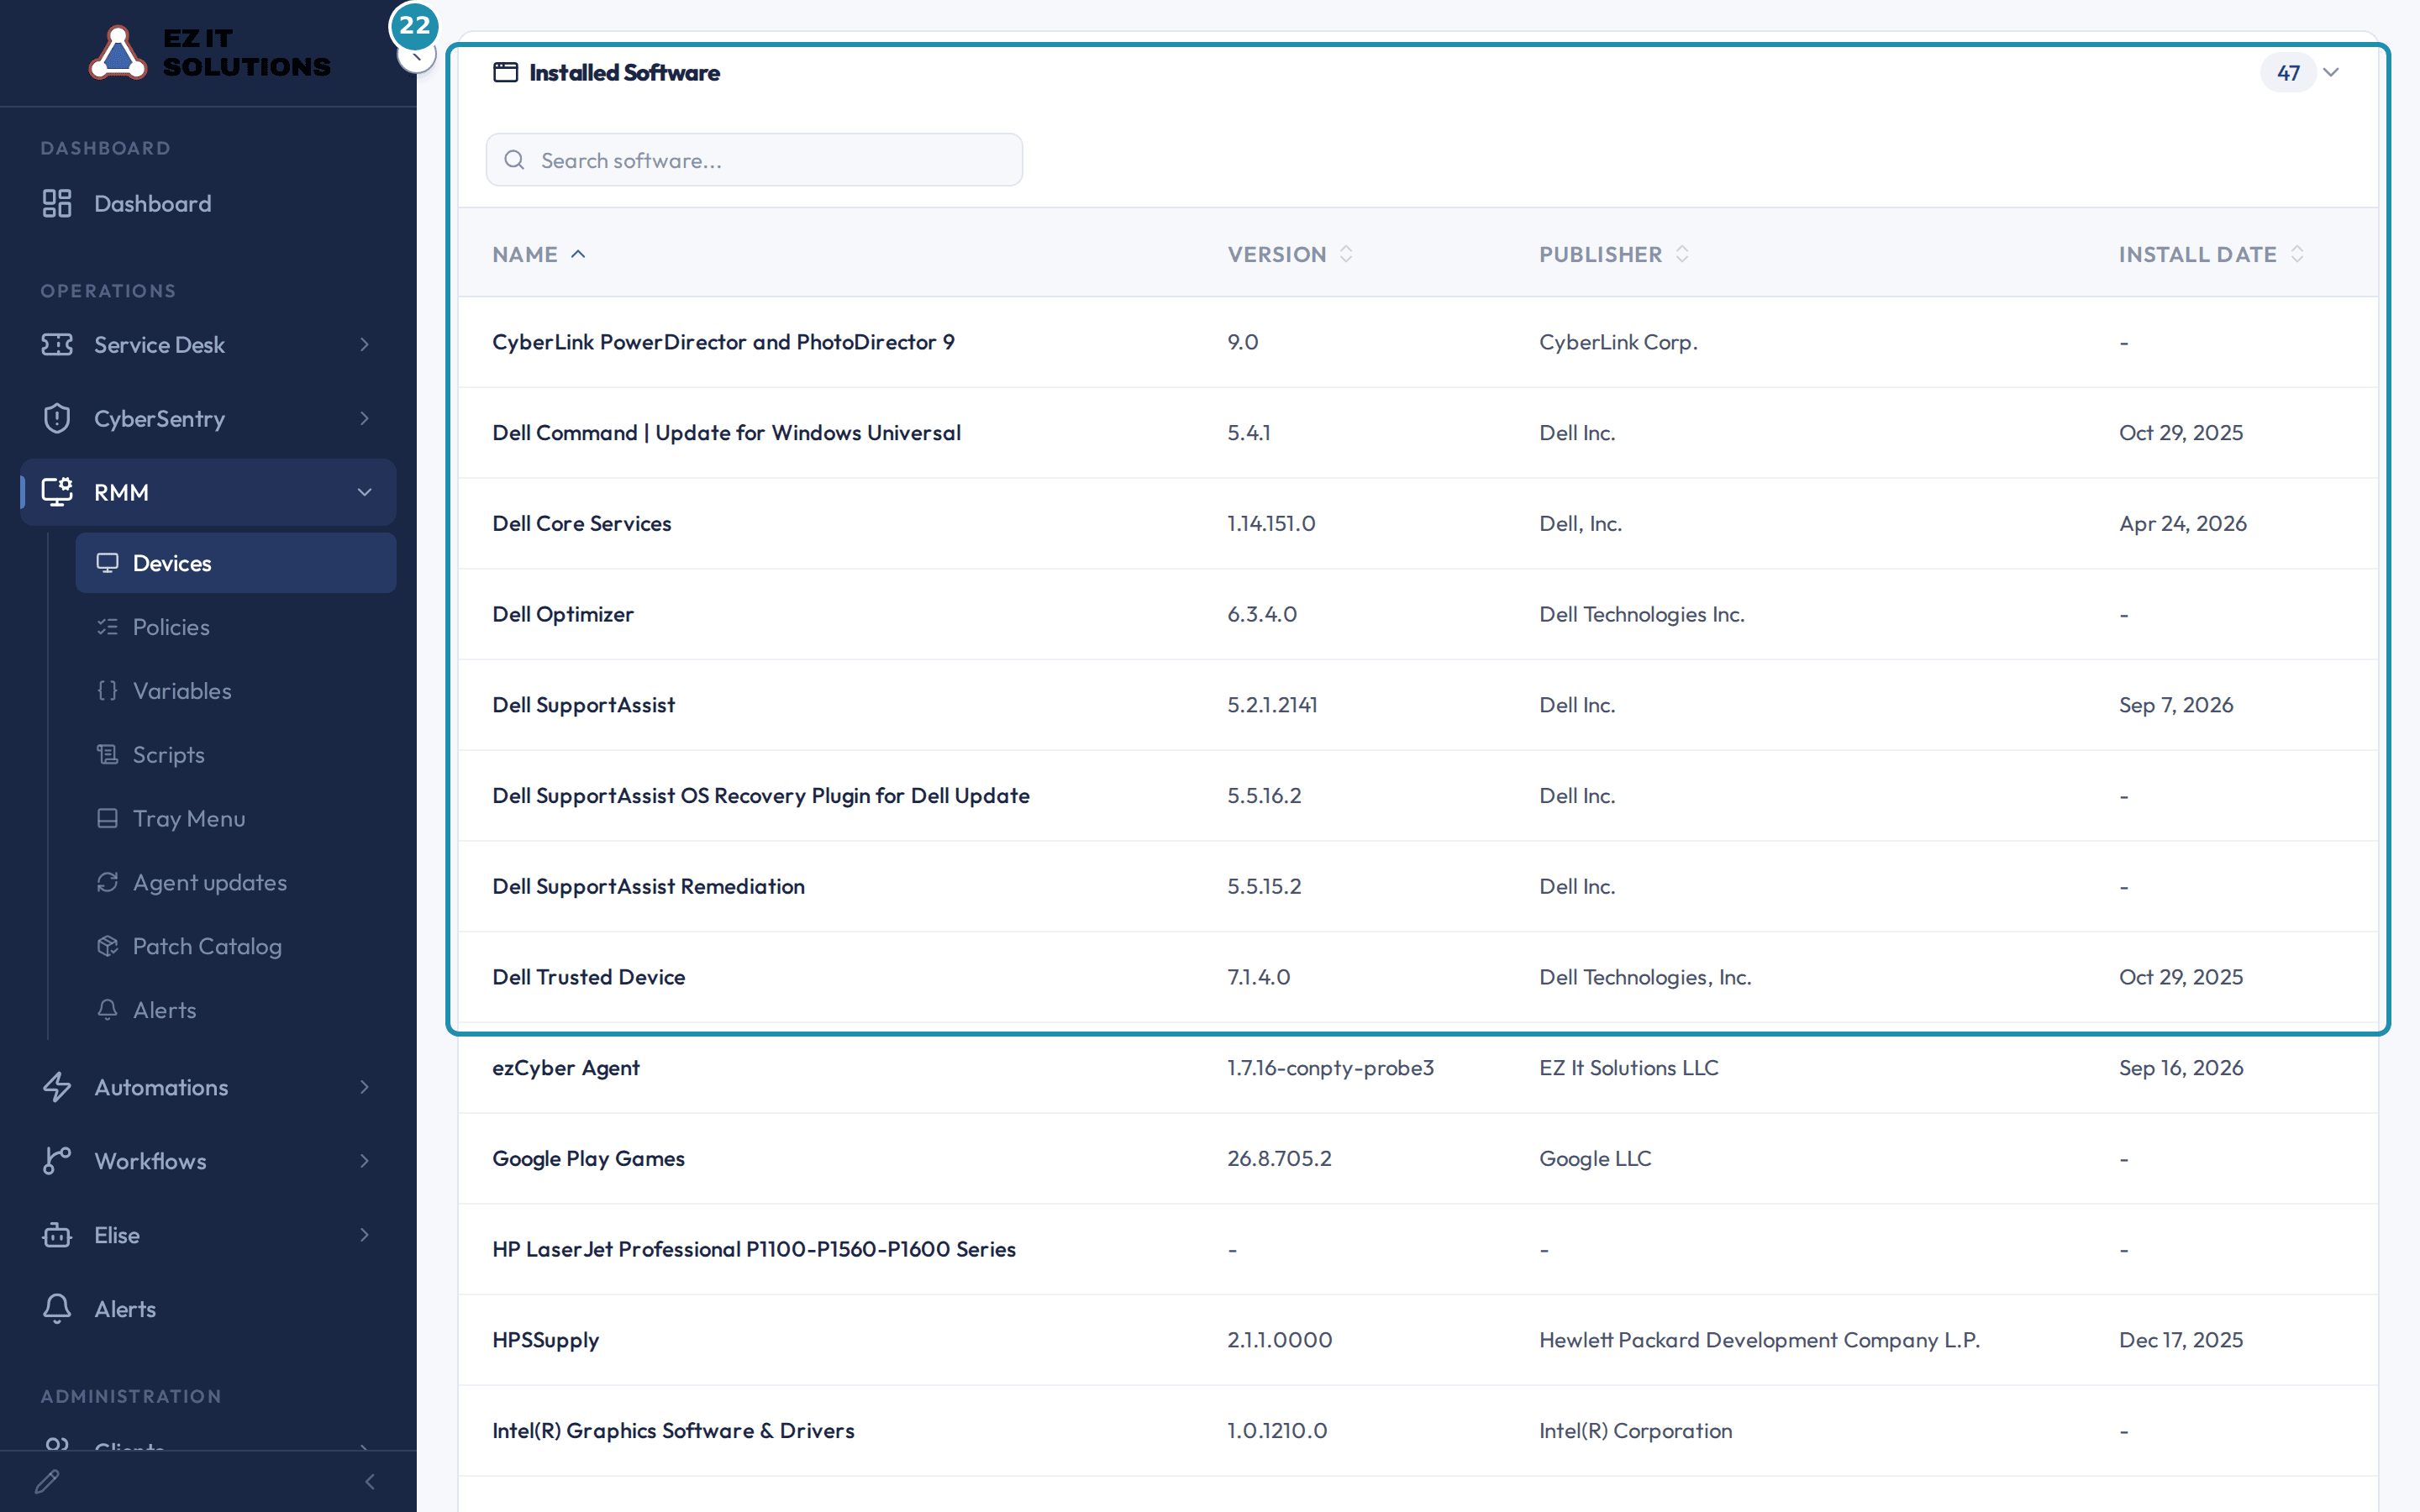Image resolution: width=2420 pixels, height=1512 pixels.
Task: Click the HPSSupply software name
Action: point(545,1340)
